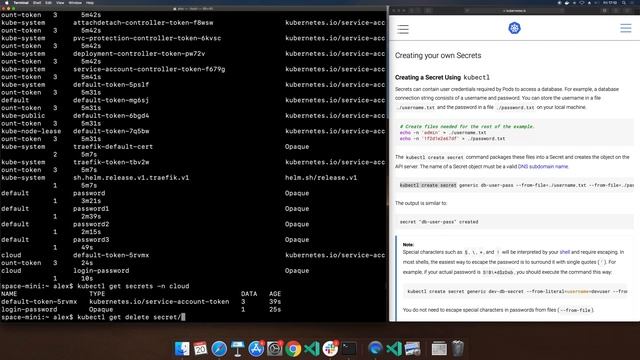
Task: Open Calendar from the Dock
Action: (x=200, y=349)
